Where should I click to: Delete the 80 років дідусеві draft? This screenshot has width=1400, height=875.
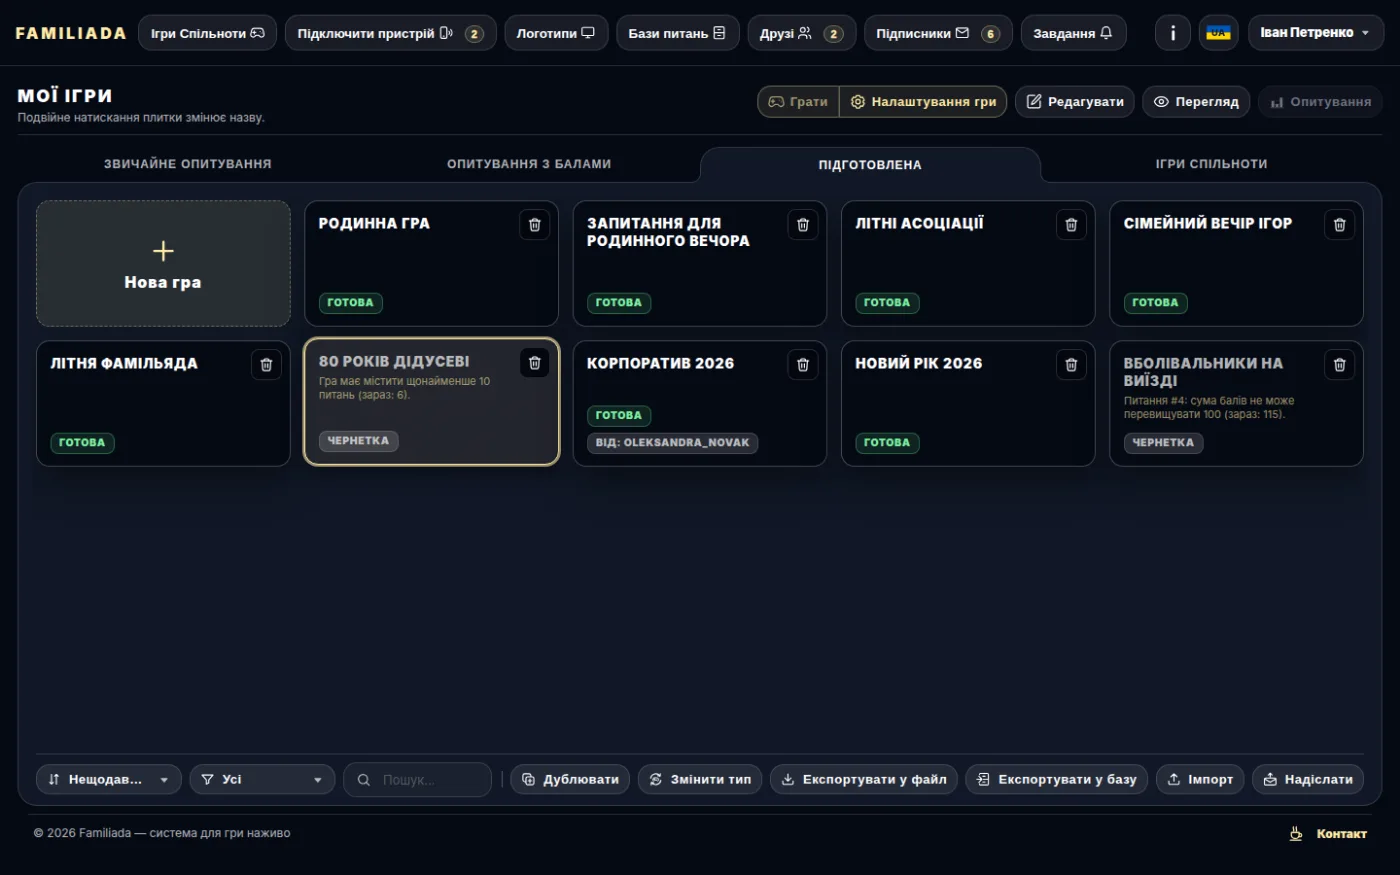(x=535, y=363)
